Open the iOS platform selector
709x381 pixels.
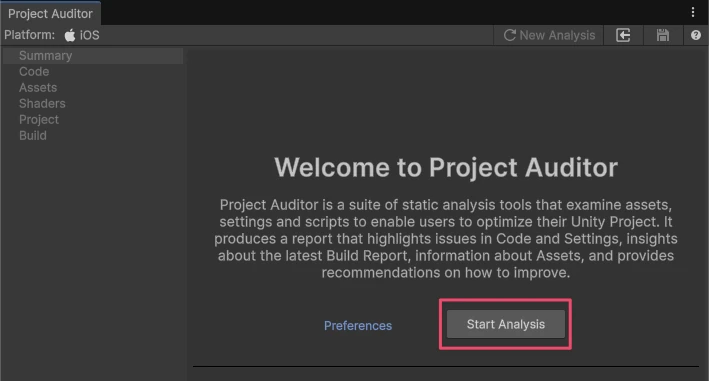82,35
